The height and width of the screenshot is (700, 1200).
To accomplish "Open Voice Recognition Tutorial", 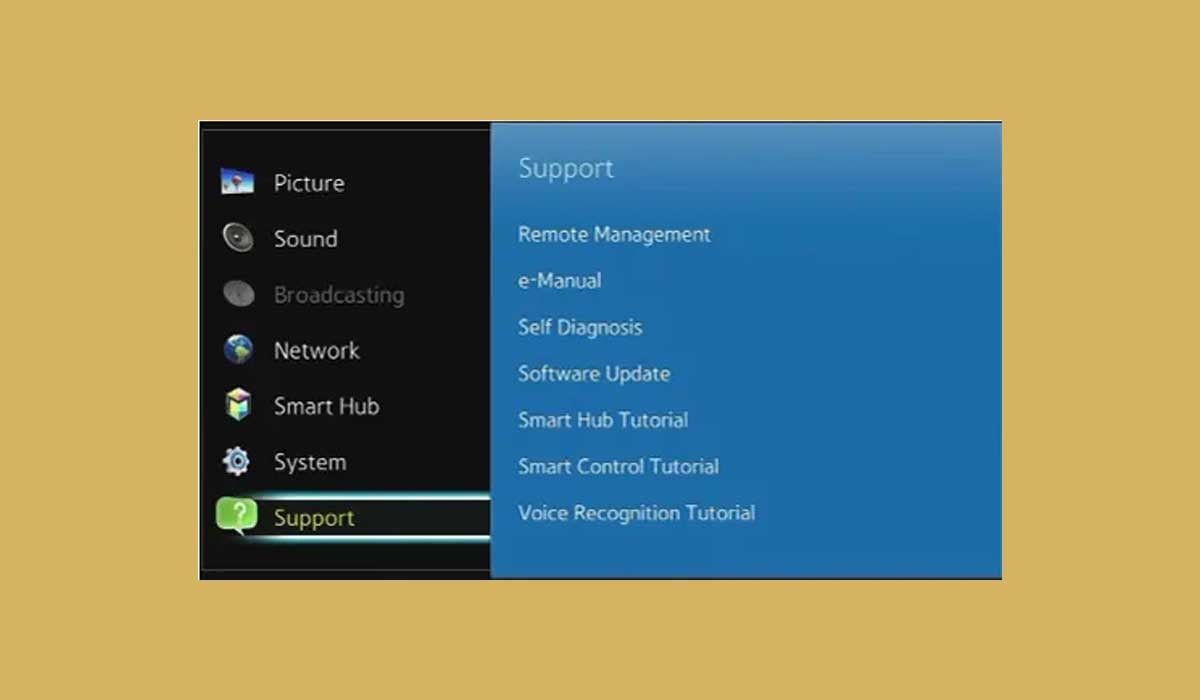I will pos(636,513).
